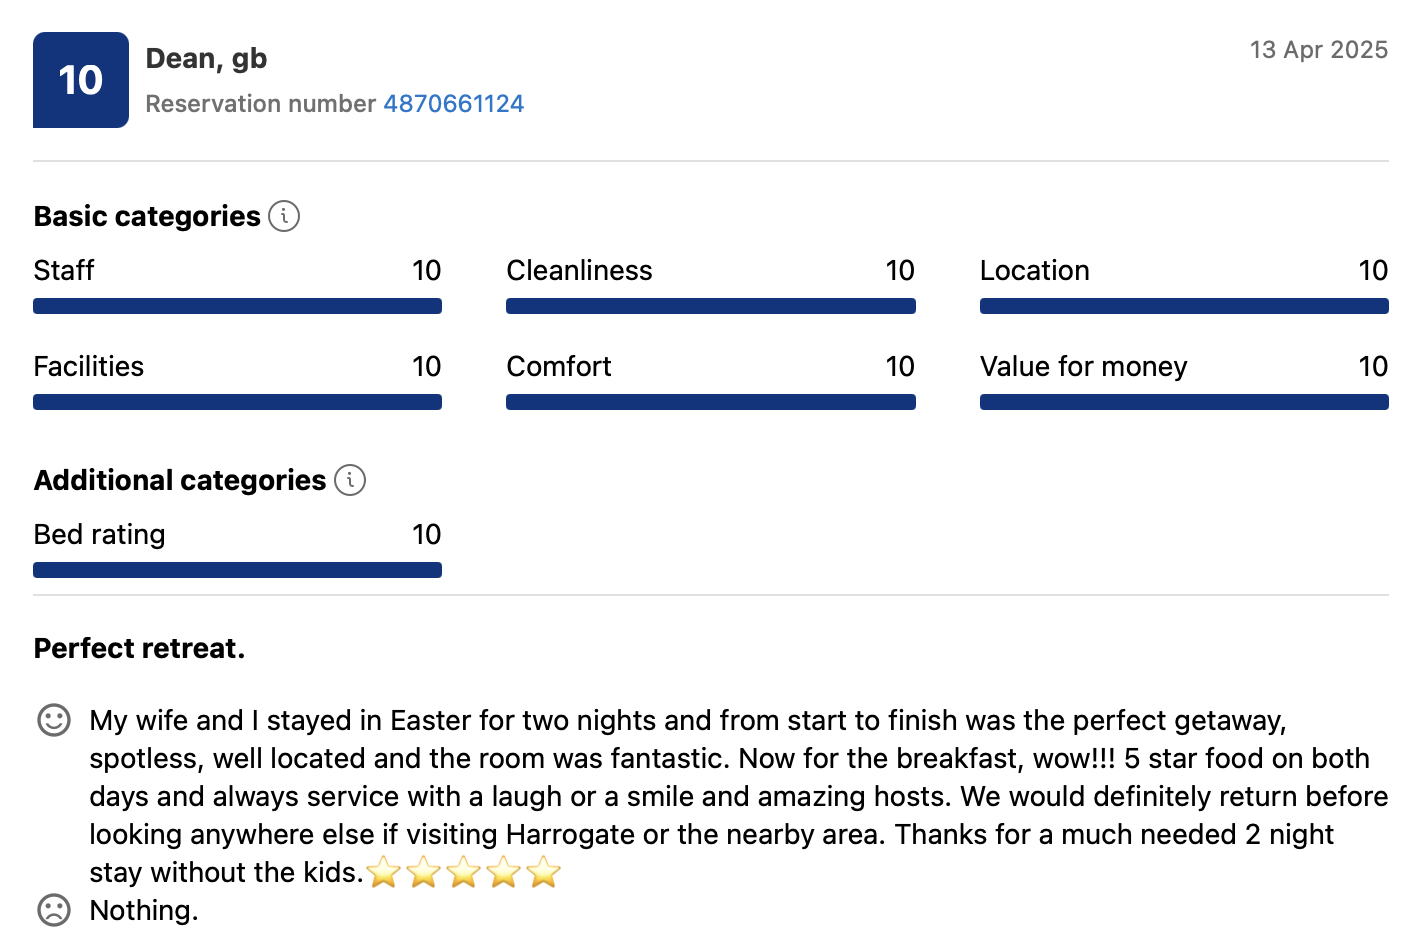Click reviewer name Dean, gb
The width and height of the screenshot is (1422, 948).
(x=206, y=59)
